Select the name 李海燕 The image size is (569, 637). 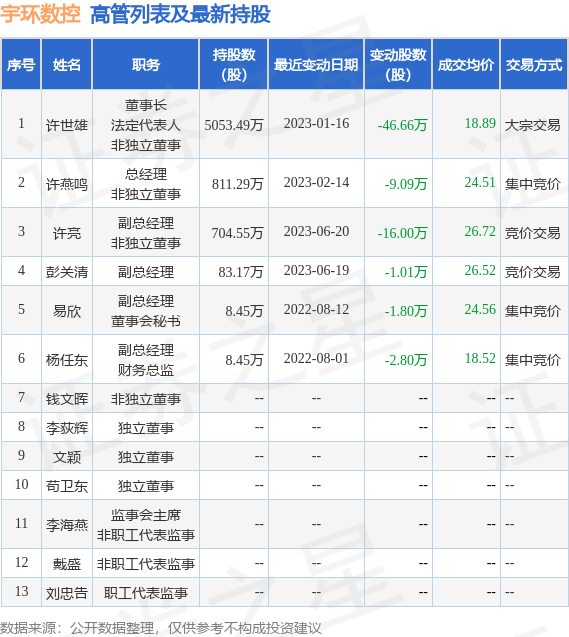(x=67, y=525)
